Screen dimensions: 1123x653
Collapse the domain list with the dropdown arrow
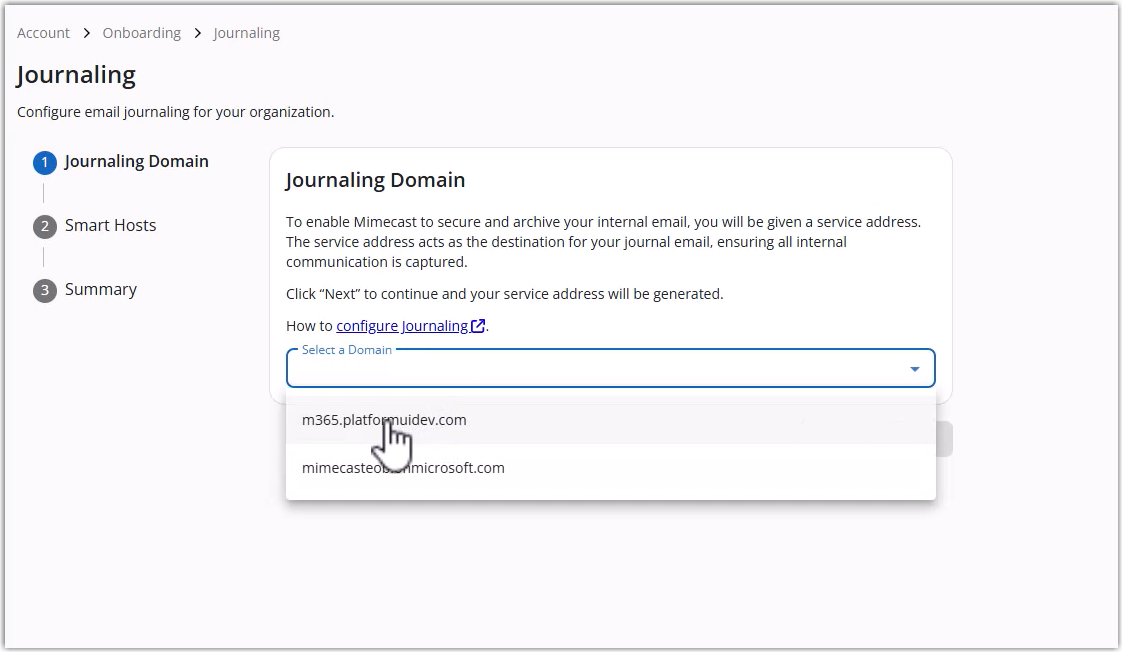tap(914, 369)
